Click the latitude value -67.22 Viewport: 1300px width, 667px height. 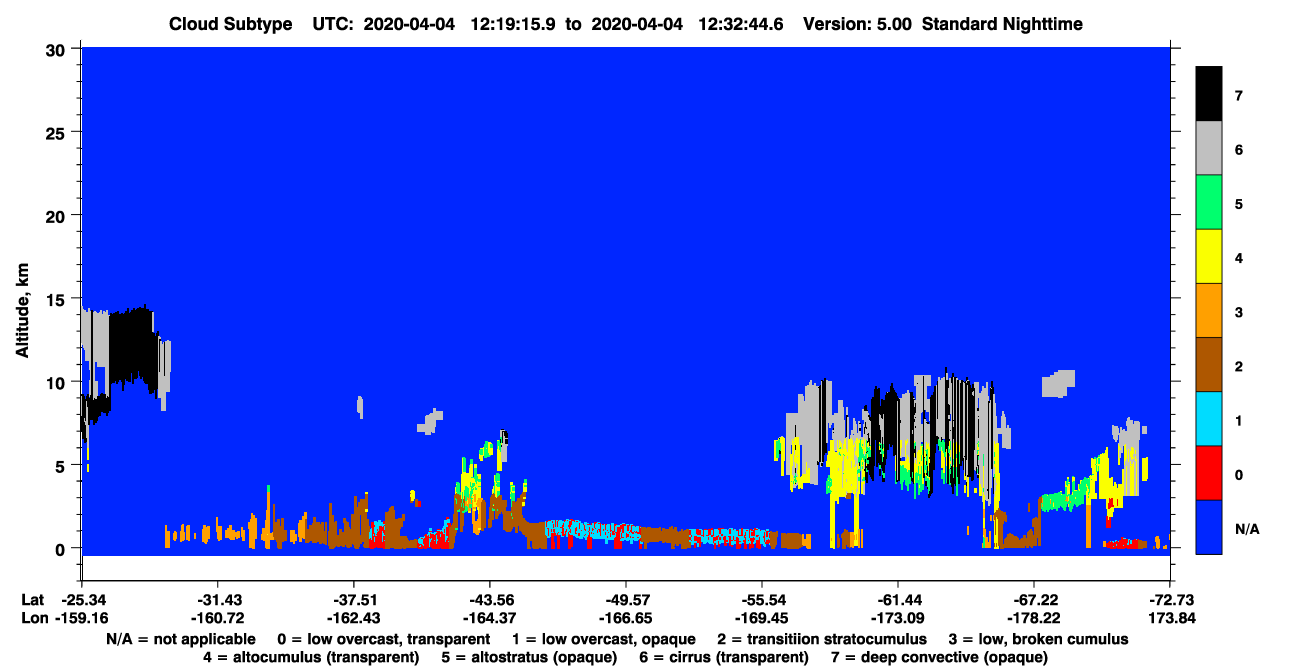pos(1034,599)
